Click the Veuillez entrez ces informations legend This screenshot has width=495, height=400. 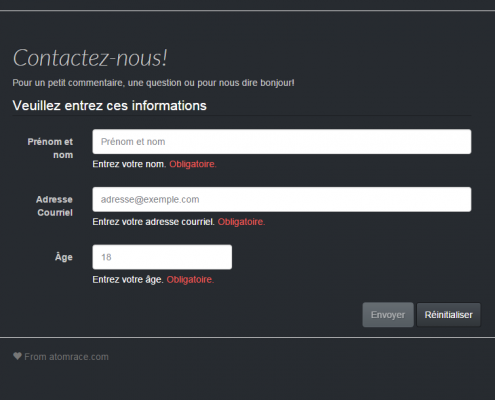[110, 106]
